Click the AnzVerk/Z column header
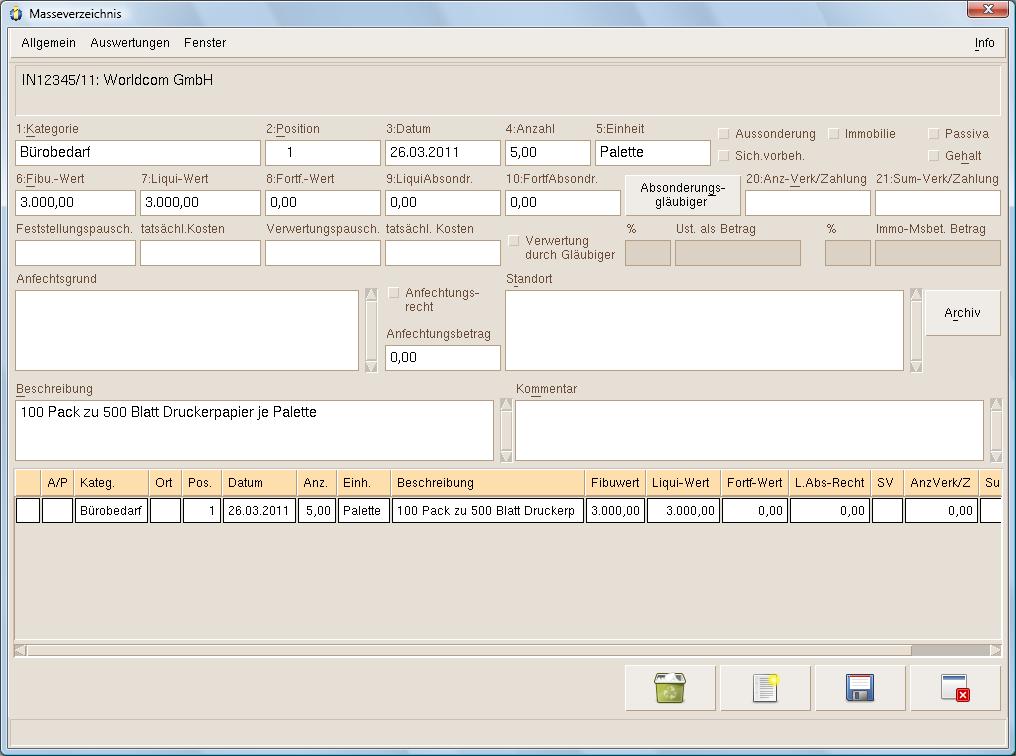 [x=941, y=483]
